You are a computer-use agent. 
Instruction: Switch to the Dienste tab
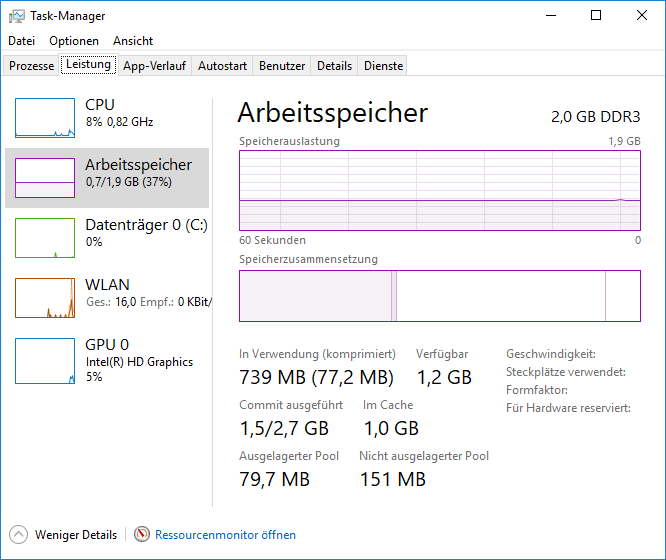(384, 66)
